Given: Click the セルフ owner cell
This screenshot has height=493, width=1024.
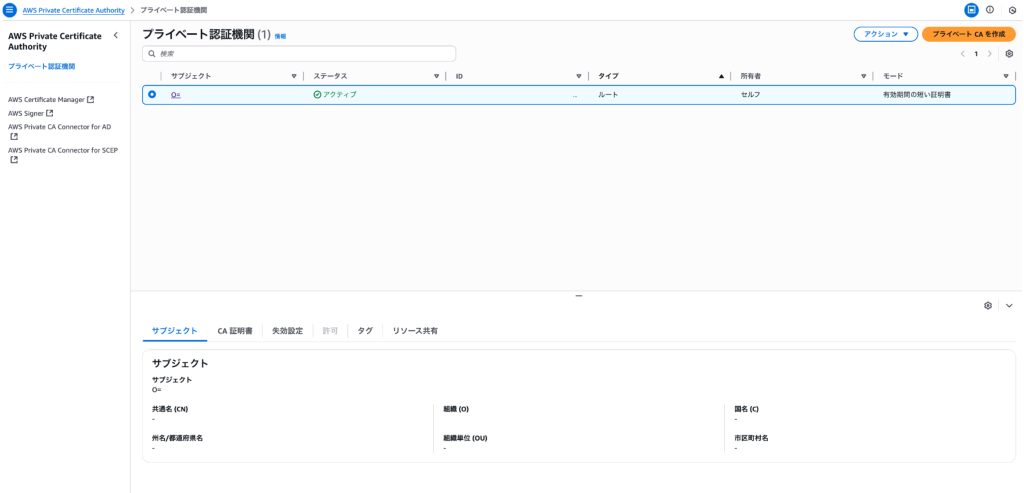Looking at the screenshot, I should click(750, 95).
